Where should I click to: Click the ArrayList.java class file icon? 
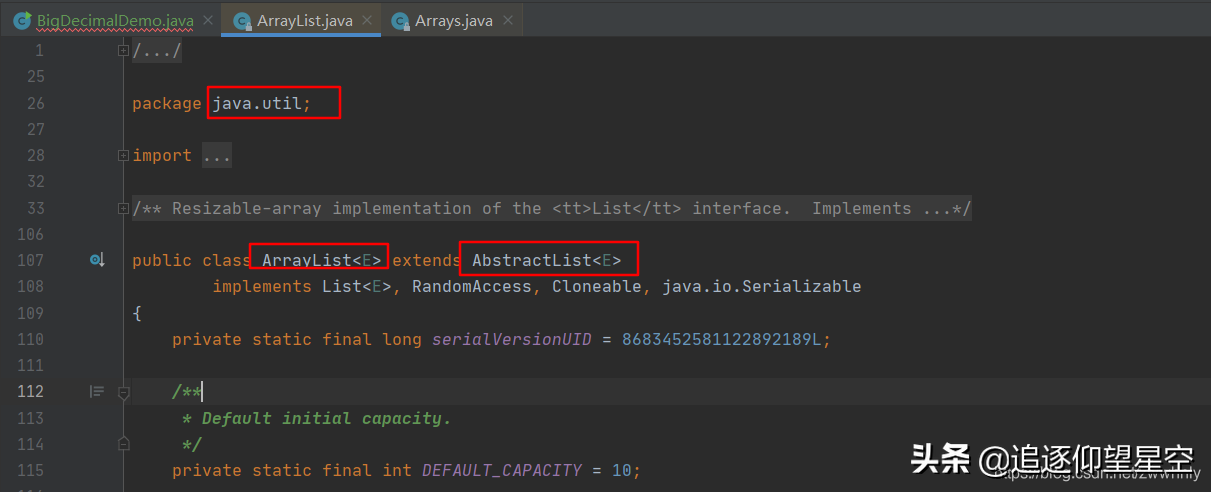pyautogui.click(x=242, y=20)
